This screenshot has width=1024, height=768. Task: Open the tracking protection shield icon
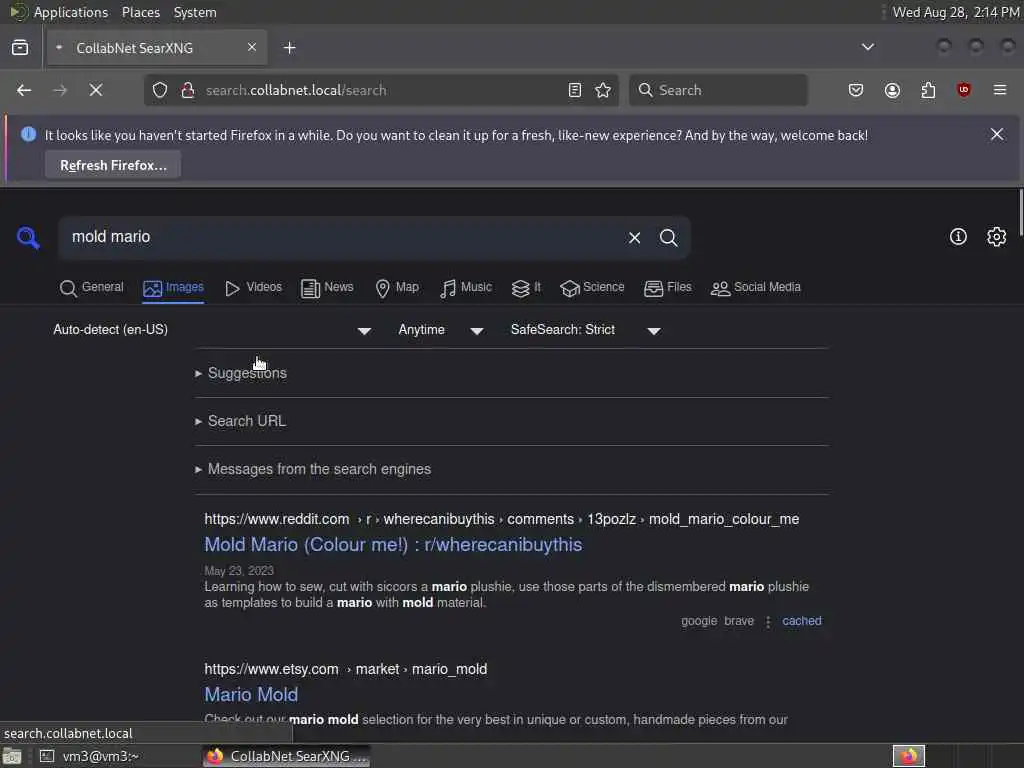point(160,90)
